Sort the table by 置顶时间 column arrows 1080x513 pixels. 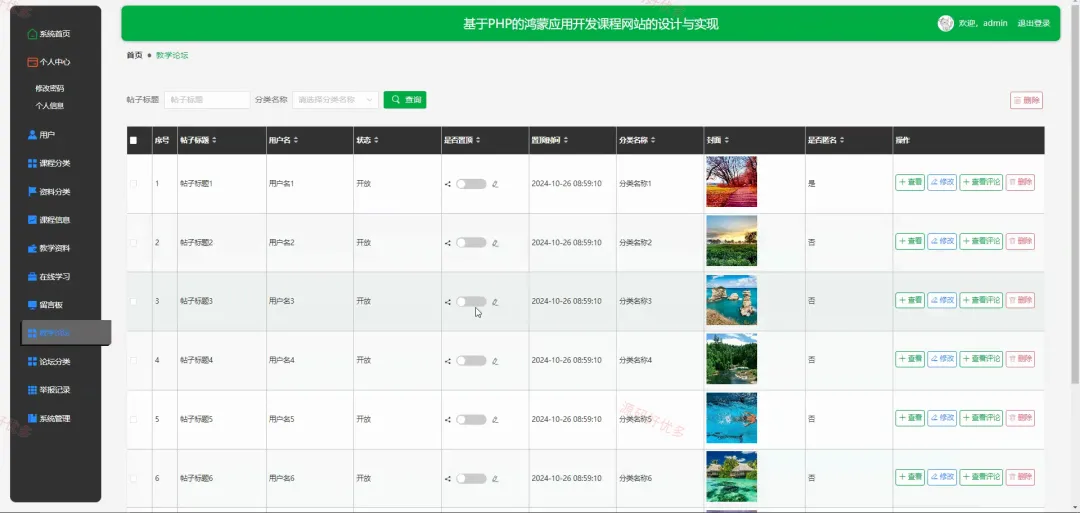point(565,140)
